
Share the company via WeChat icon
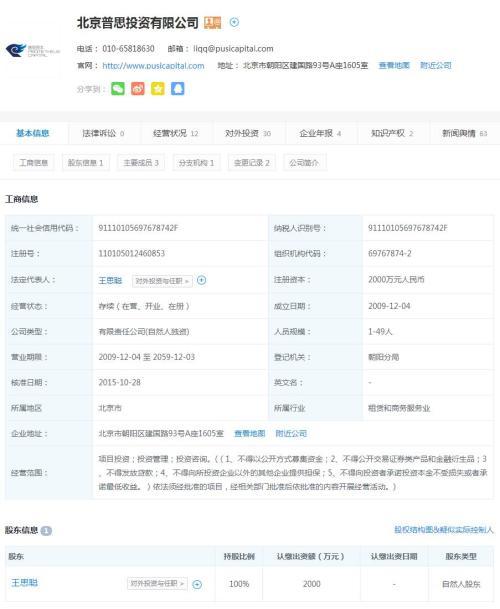coord(118,89)
